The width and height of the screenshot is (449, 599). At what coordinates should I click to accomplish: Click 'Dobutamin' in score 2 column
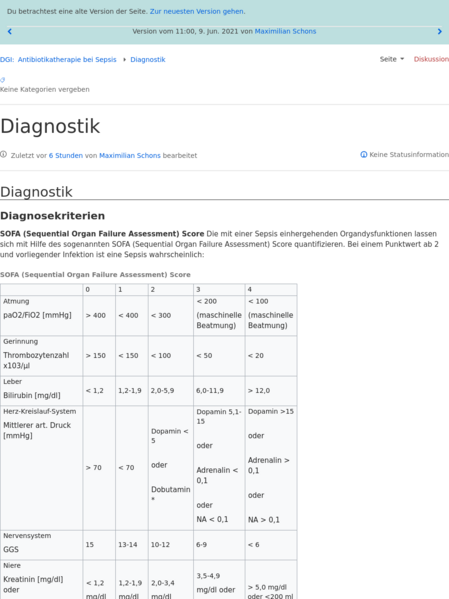[x=170, y=489]
